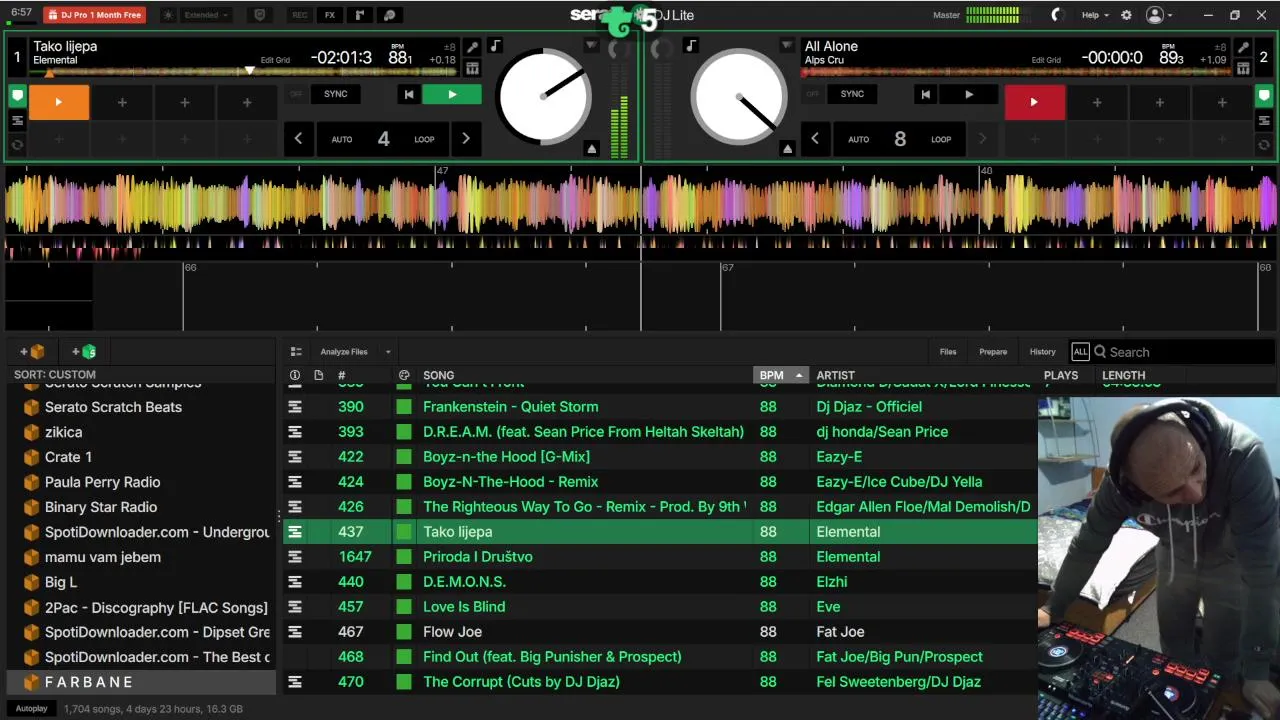
Task: Open the REC recording panel
Action: [x=299, y=15]
